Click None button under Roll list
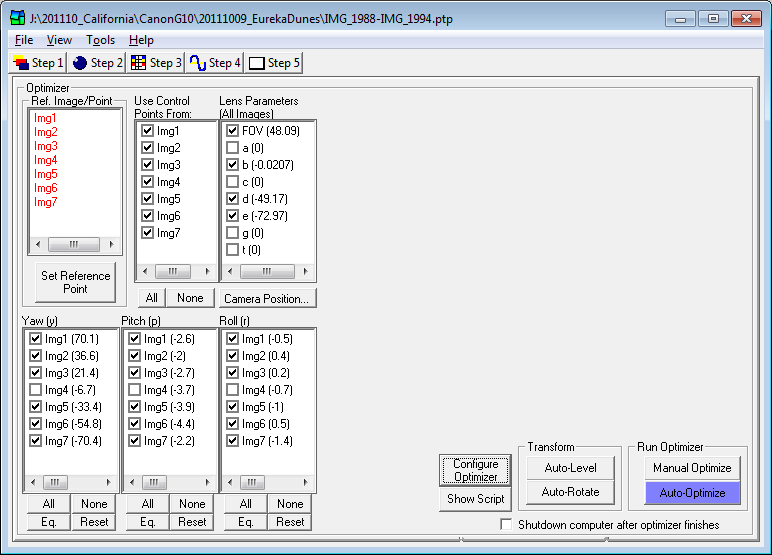The image size is (772, 555). click(290, 504)
